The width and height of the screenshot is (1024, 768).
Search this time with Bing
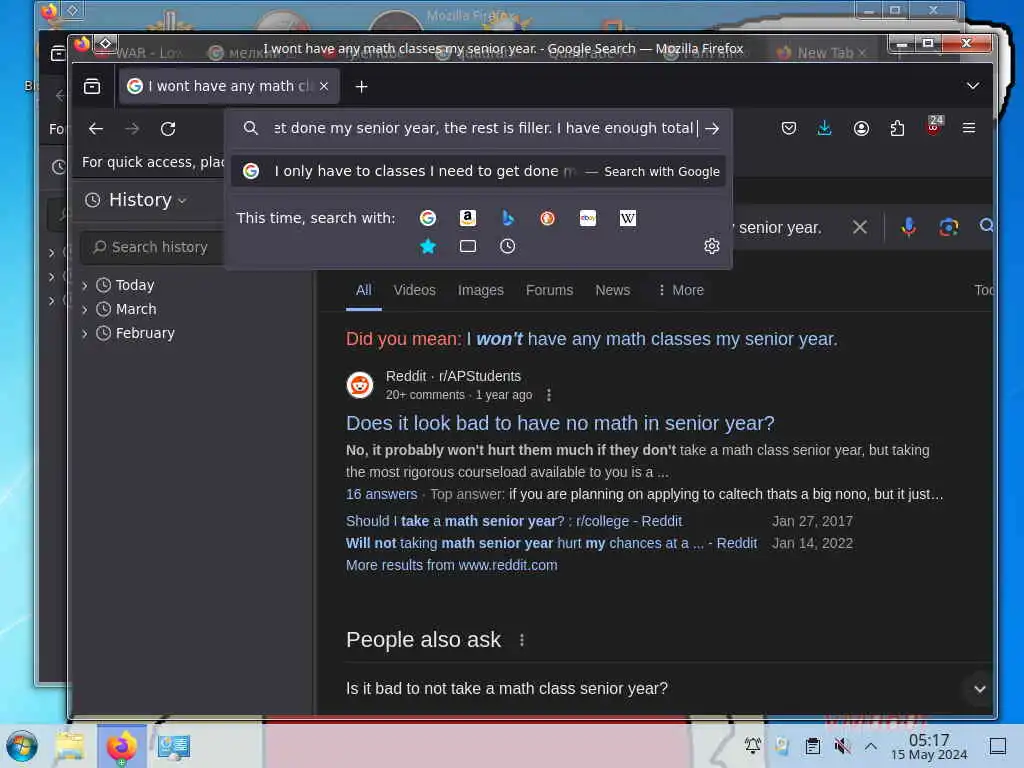click(507, 218)
